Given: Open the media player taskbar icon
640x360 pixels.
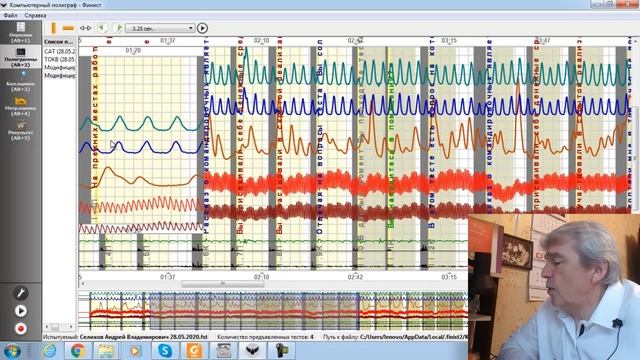Looking at the screenshot, I should 135,351.
